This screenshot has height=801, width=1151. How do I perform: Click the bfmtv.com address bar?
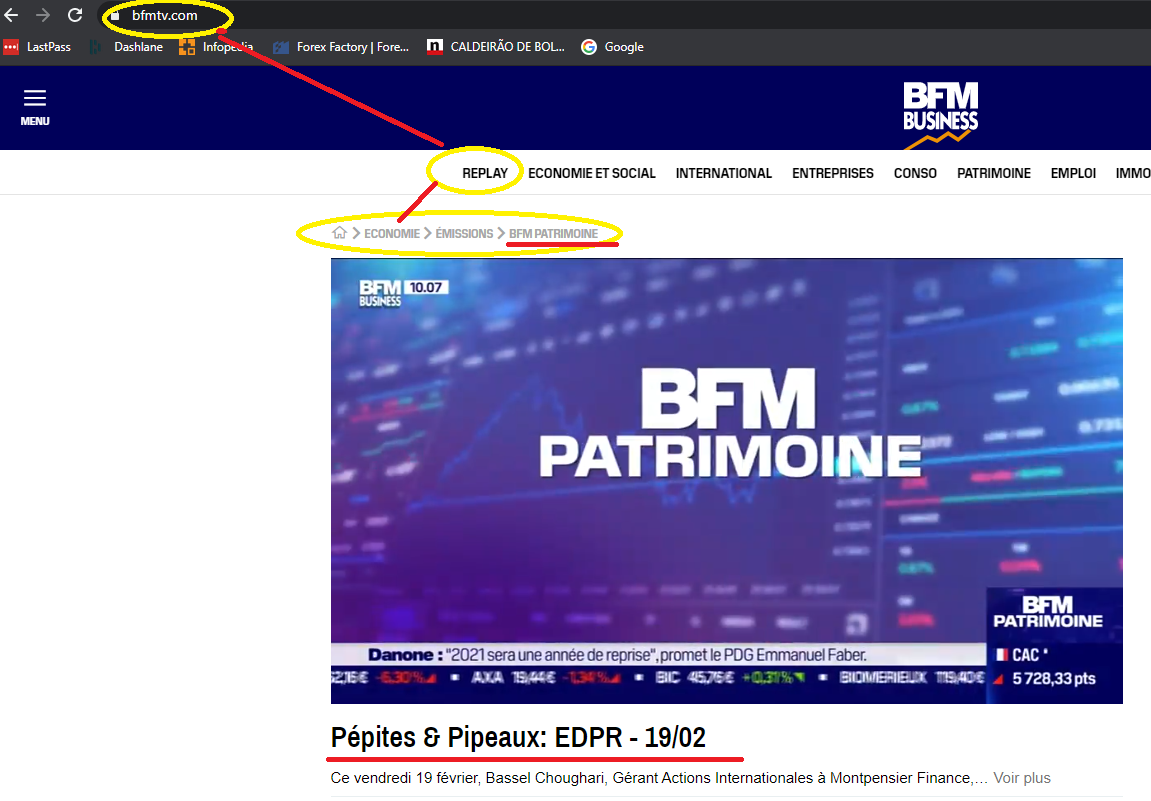click(x=164, y=15)
